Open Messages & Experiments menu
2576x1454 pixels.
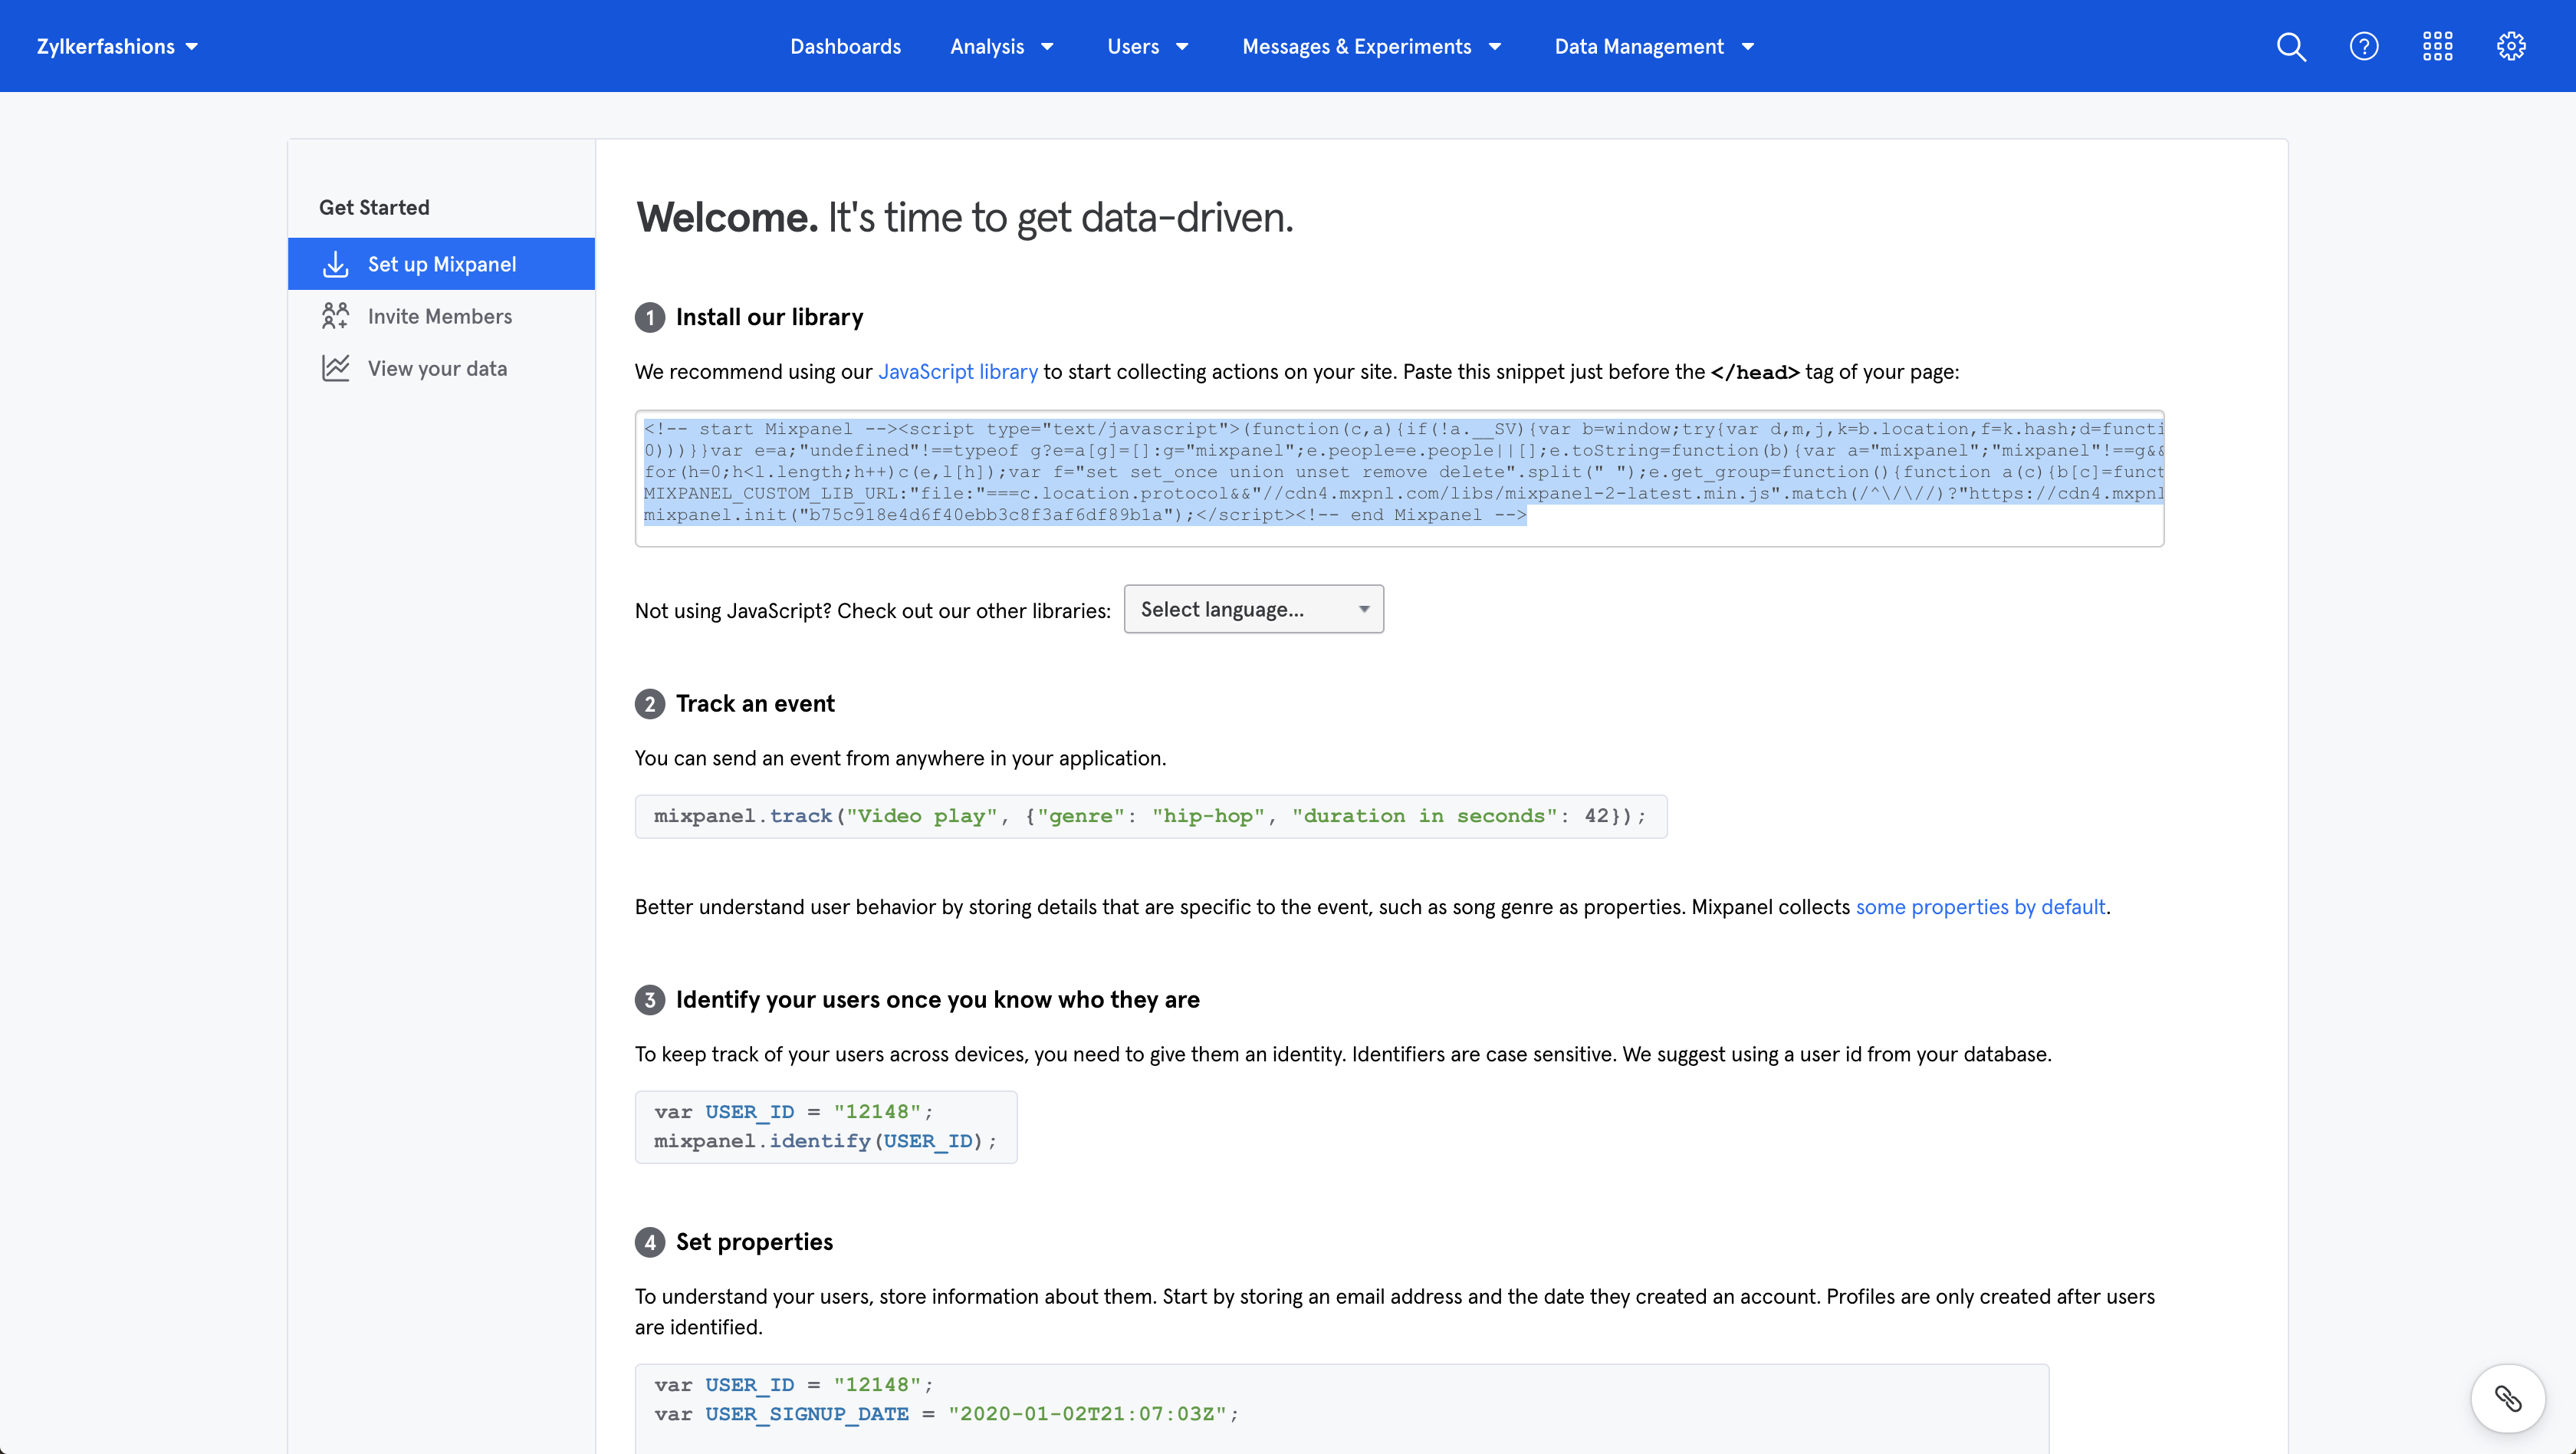1371,46
